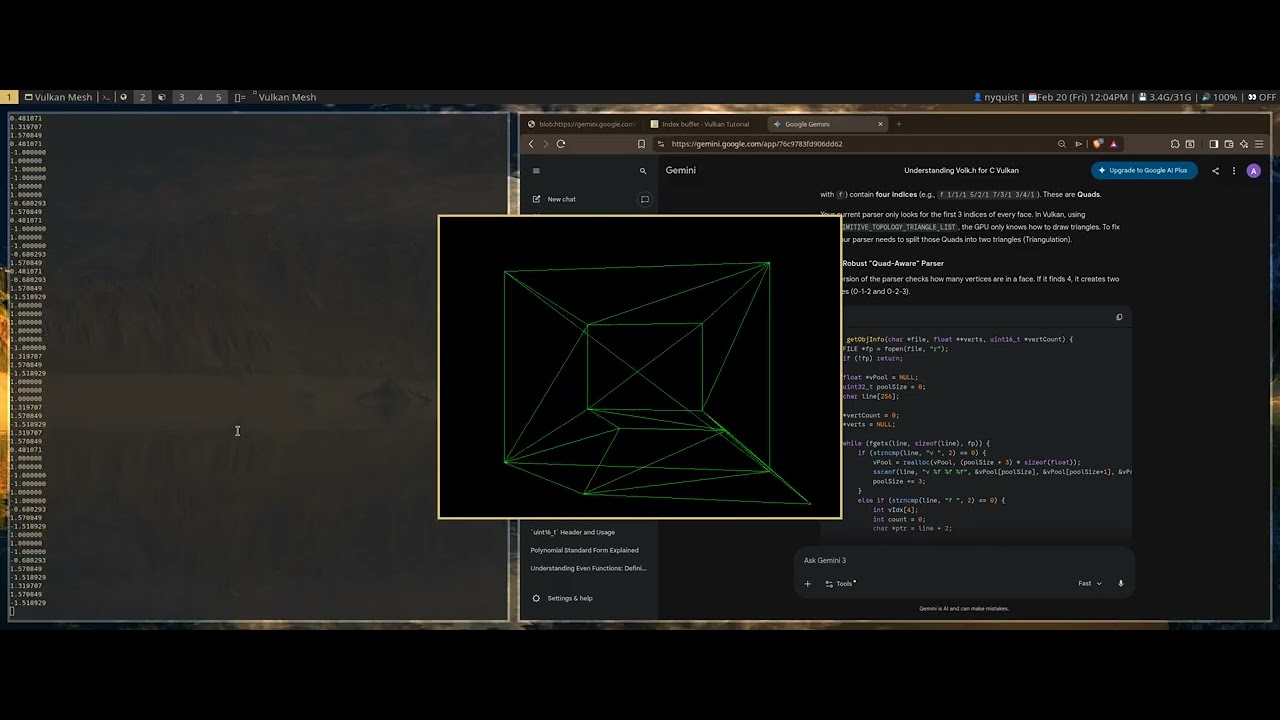Open the Tools selector in prompt box
The height and width of the screenshot is (720, 1280).
(x=841, y=583)
